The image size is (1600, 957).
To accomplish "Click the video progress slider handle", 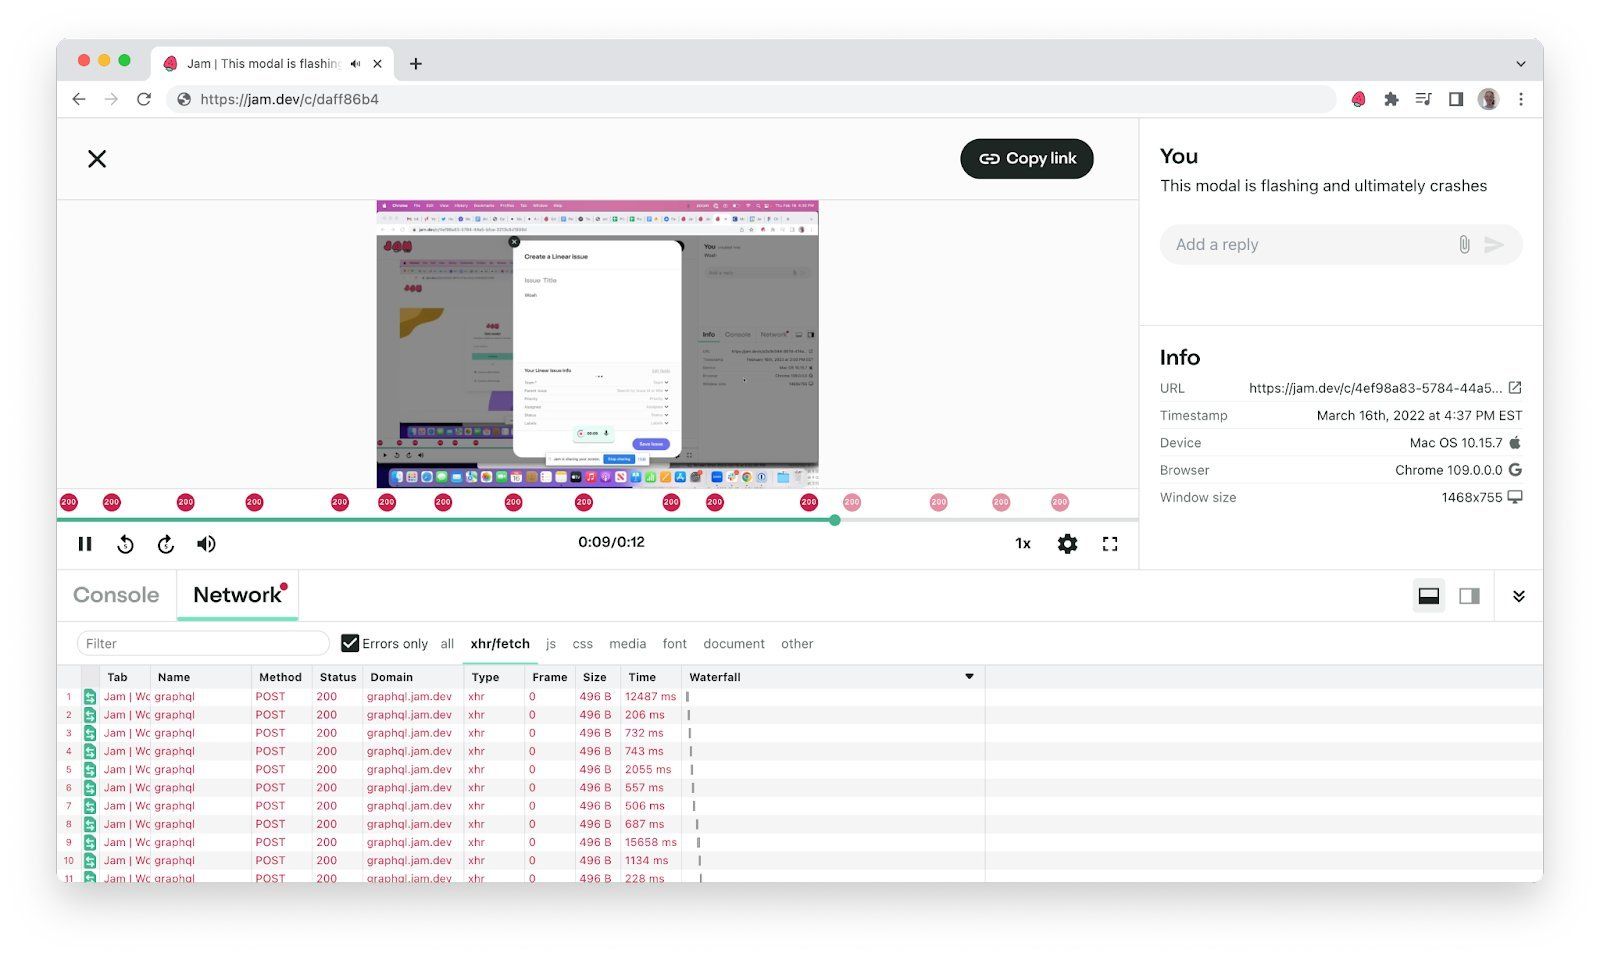I will [x=835, y=520].
